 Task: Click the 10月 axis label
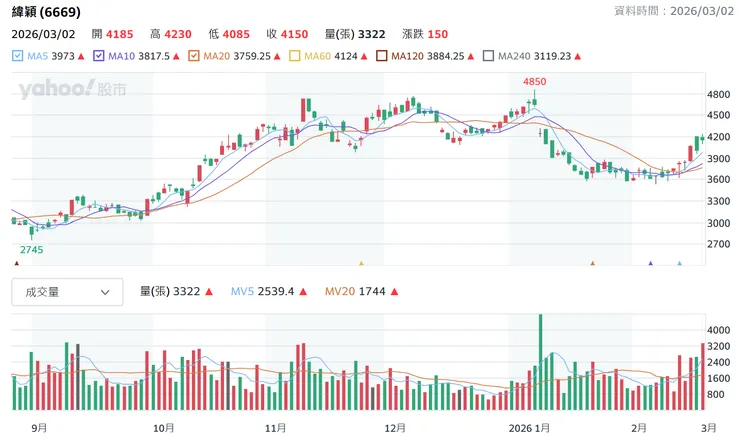[163, 428]
